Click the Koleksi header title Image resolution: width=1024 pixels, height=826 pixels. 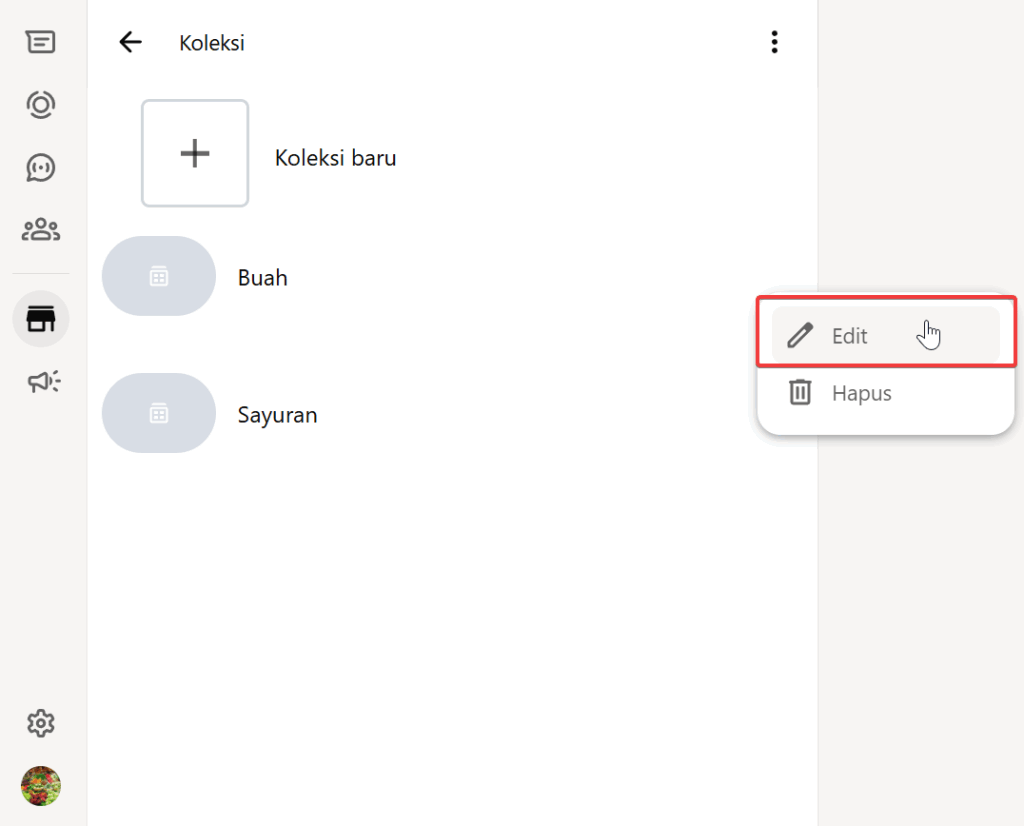[212, 43]
